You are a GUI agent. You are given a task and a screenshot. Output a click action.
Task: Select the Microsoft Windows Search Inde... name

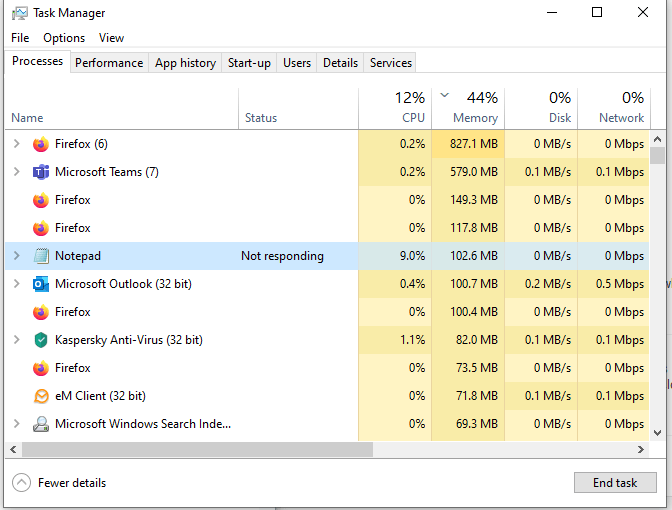143,424
